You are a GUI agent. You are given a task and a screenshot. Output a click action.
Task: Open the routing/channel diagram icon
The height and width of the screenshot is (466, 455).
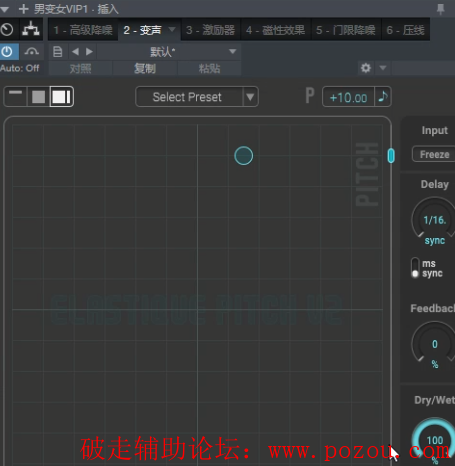coord(31,29)
